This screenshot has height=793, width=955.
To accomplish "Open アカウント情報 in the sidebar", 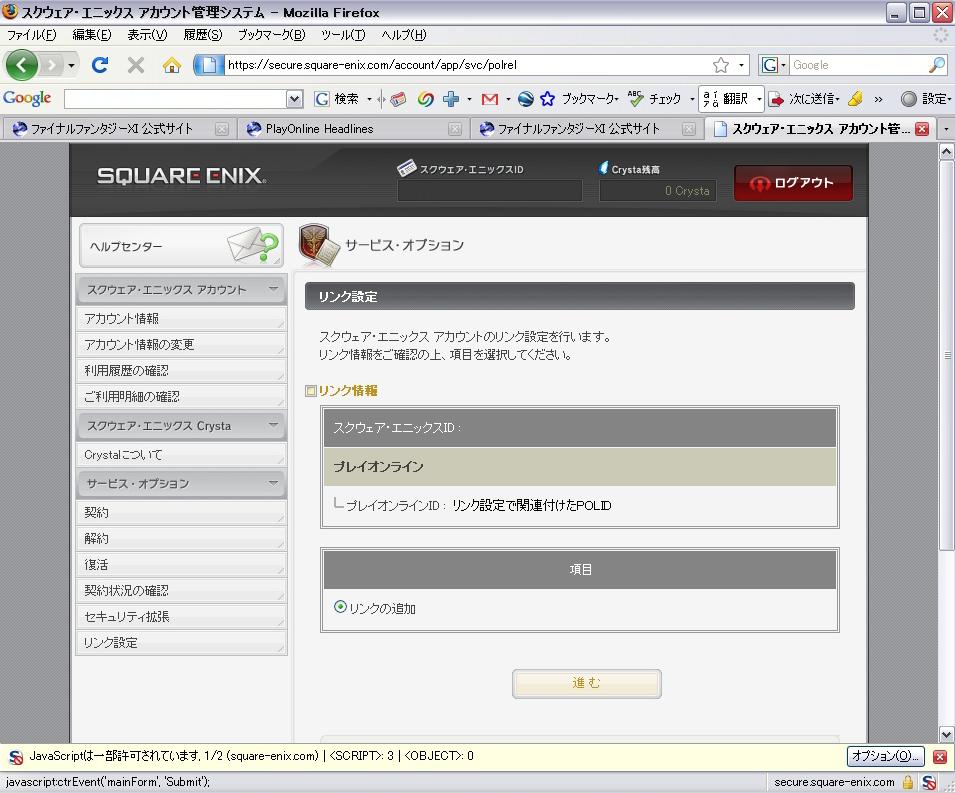I will click(x=181, y=319).
